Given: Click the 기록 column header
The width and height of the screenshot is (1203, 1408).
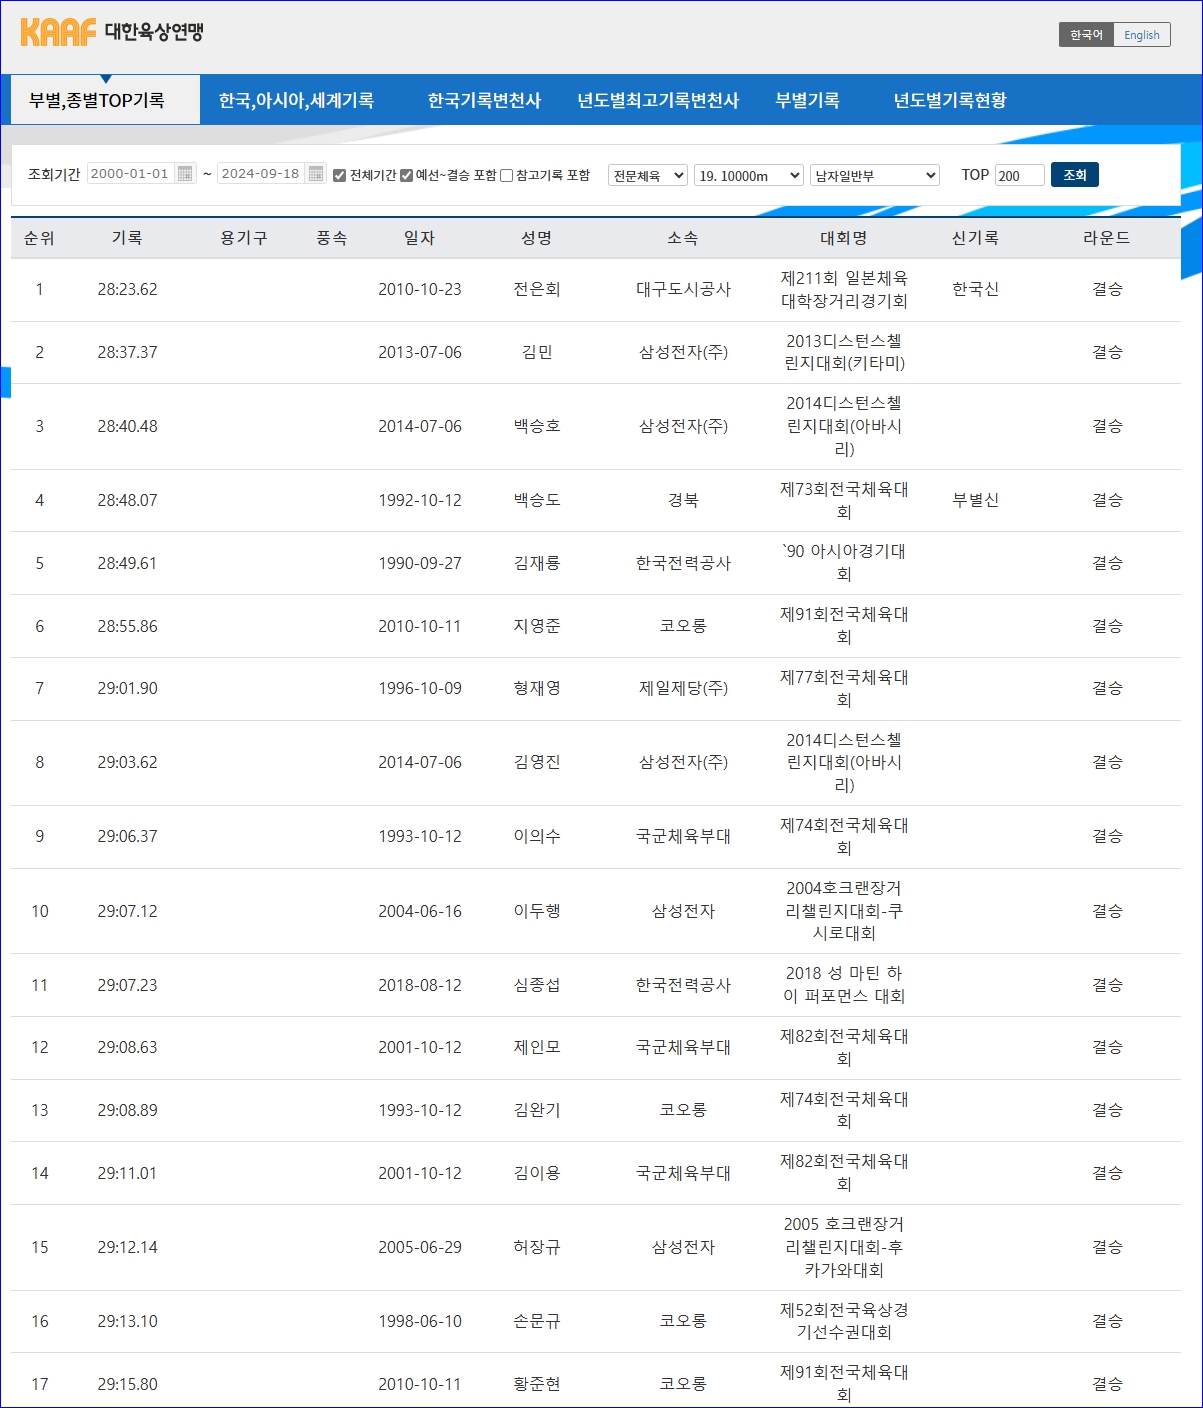Looking at the screenshot, I should (x=127, y=238).
